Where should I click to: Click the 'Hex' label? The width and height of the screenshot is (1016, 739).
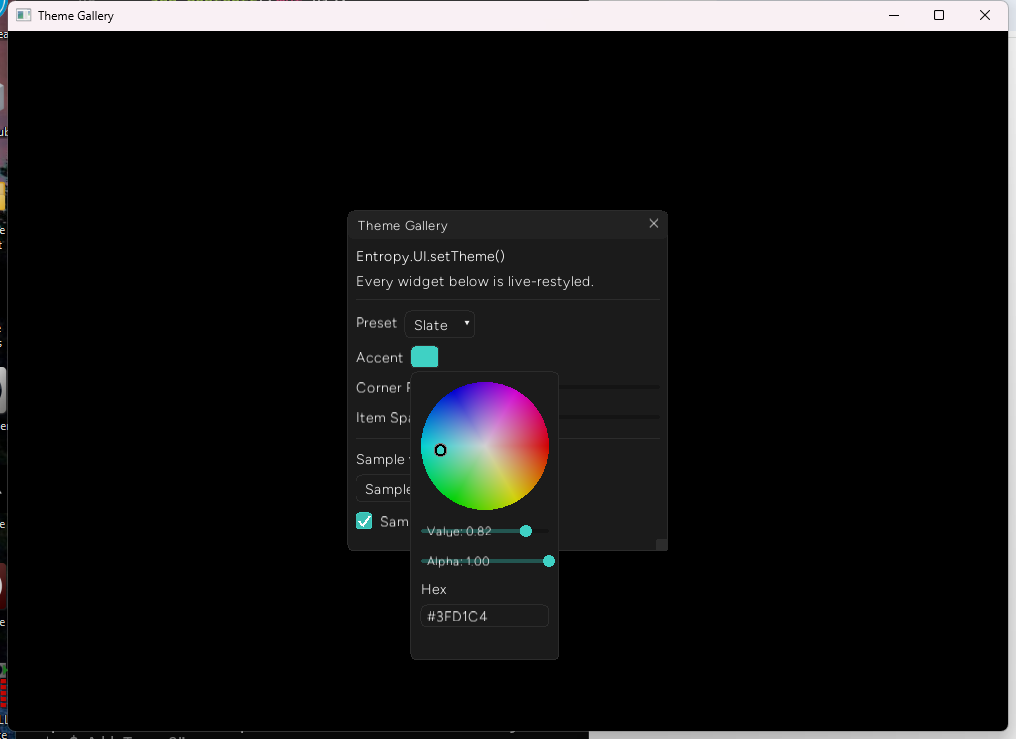click(433, 589)
